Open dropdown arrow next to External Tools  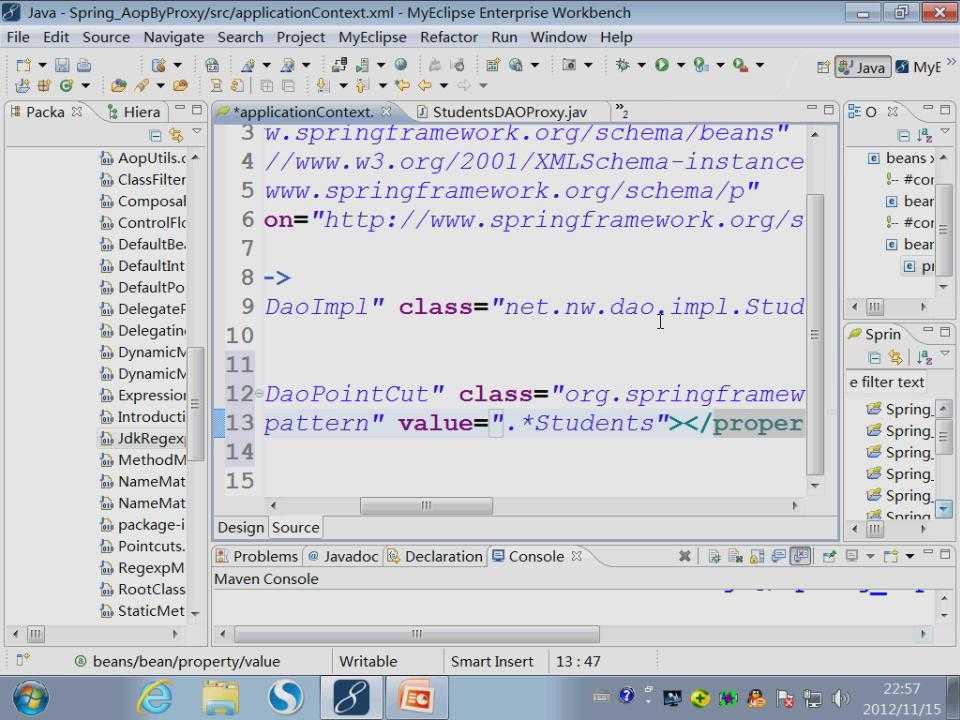click(760, 65)
